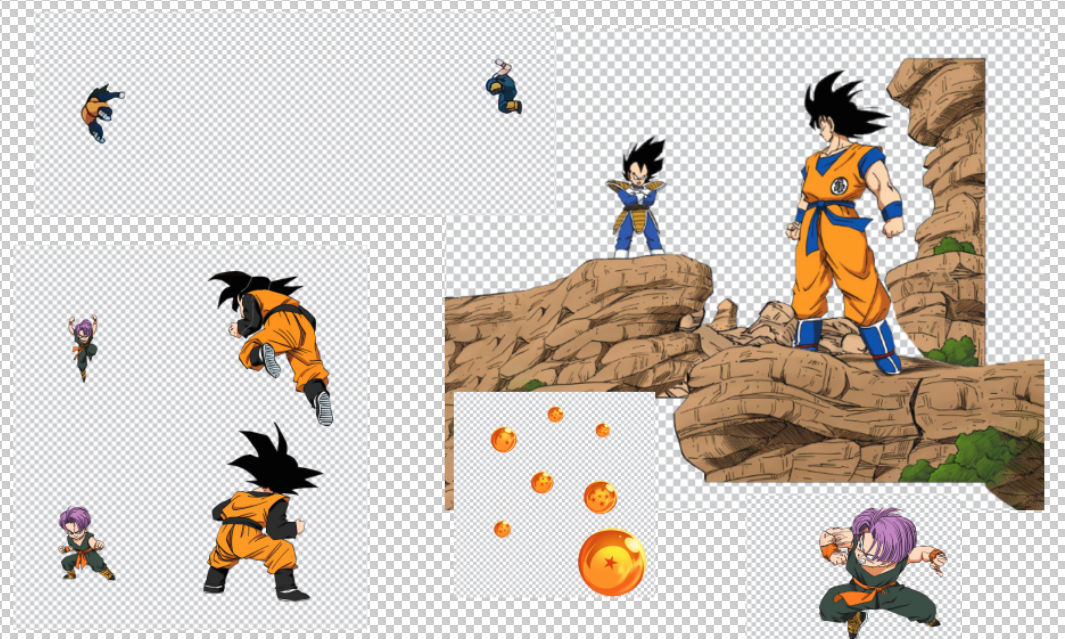Click the green bush beside the rock pillar base
Screen dimensions: 1065x639
(x=954, y=352)
